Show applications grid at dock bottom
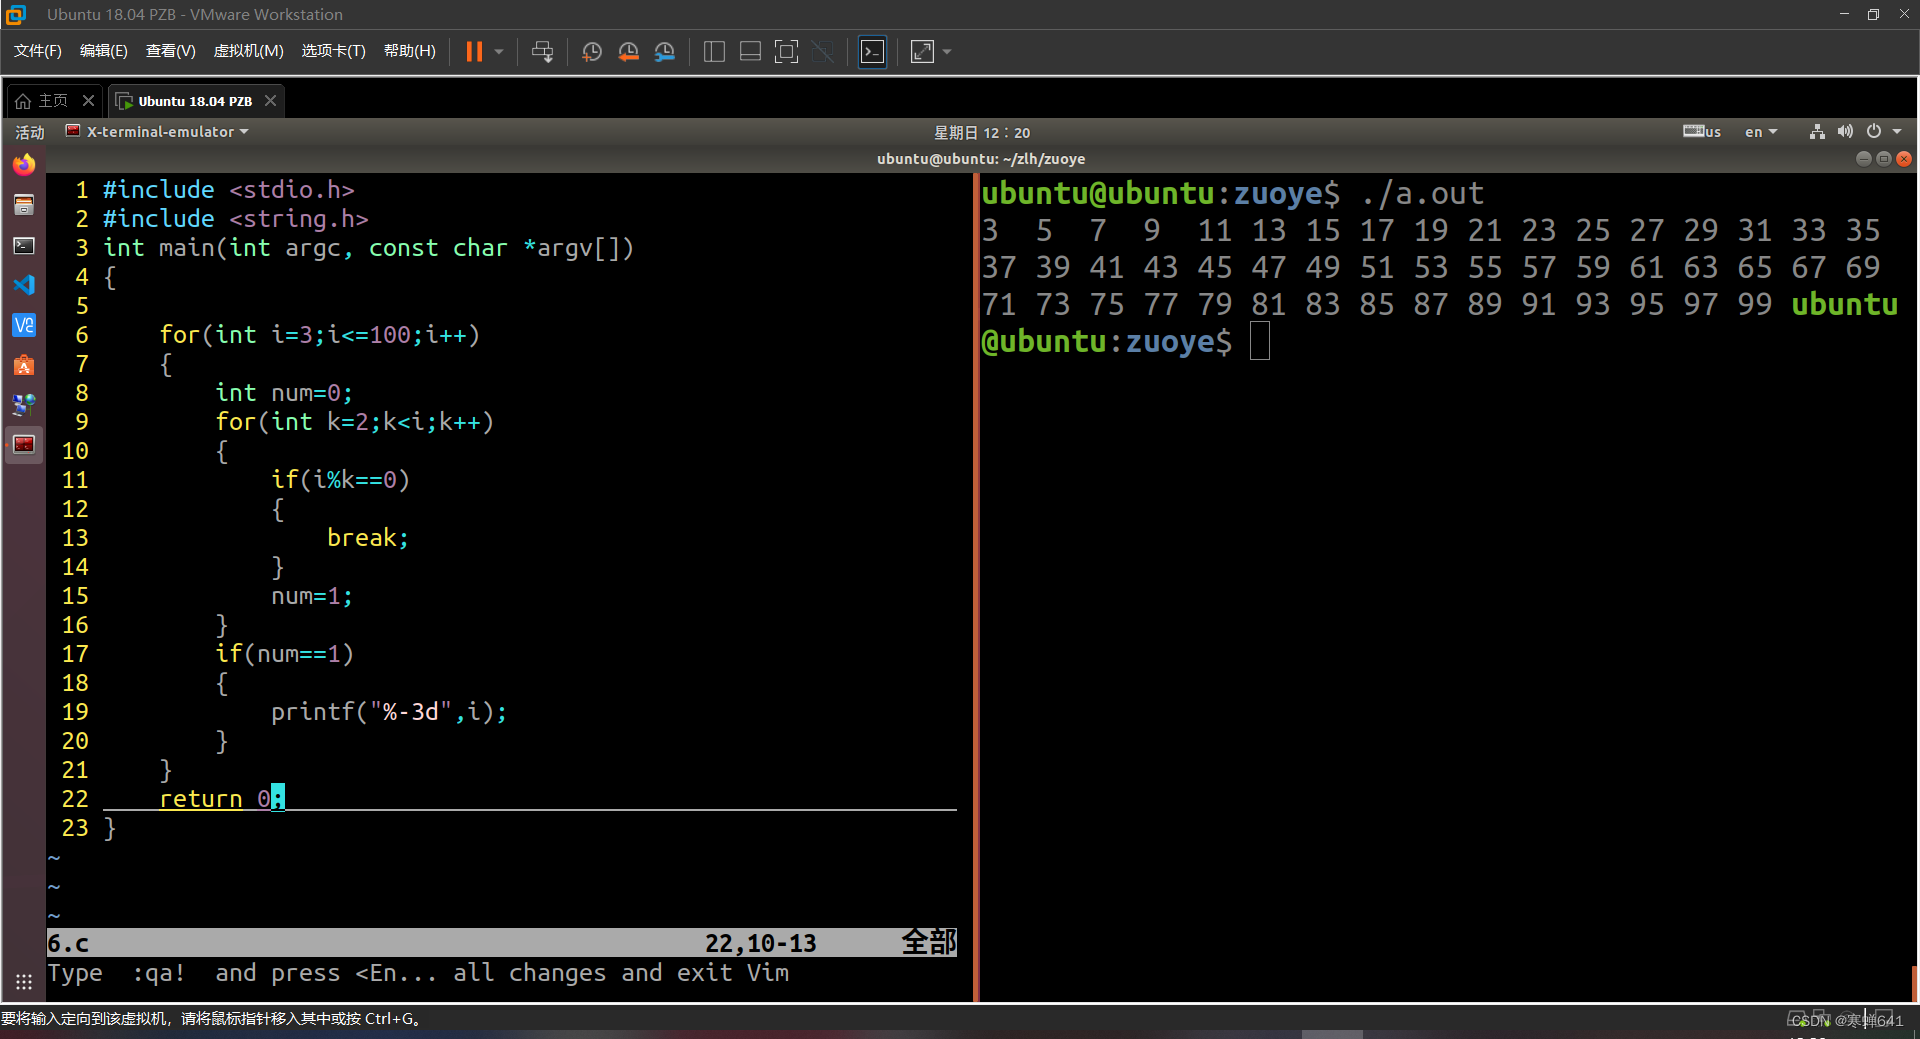 [x=24, y=982]
